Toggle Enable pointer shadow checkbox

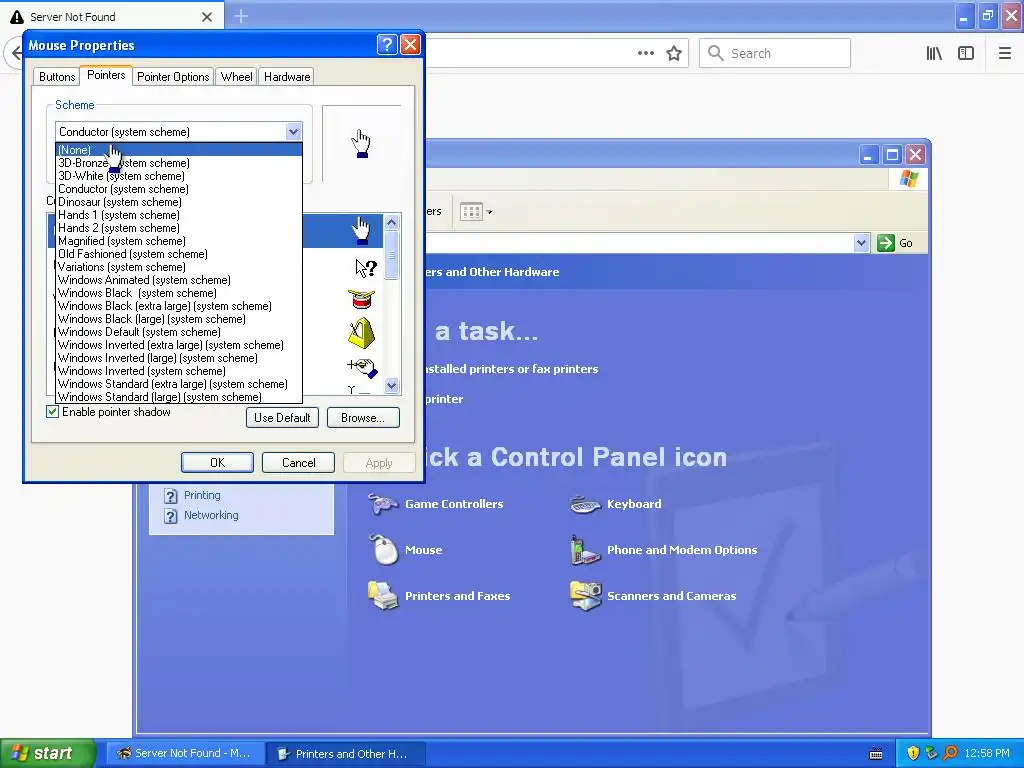pyautogui.click(x=52, y=412)
